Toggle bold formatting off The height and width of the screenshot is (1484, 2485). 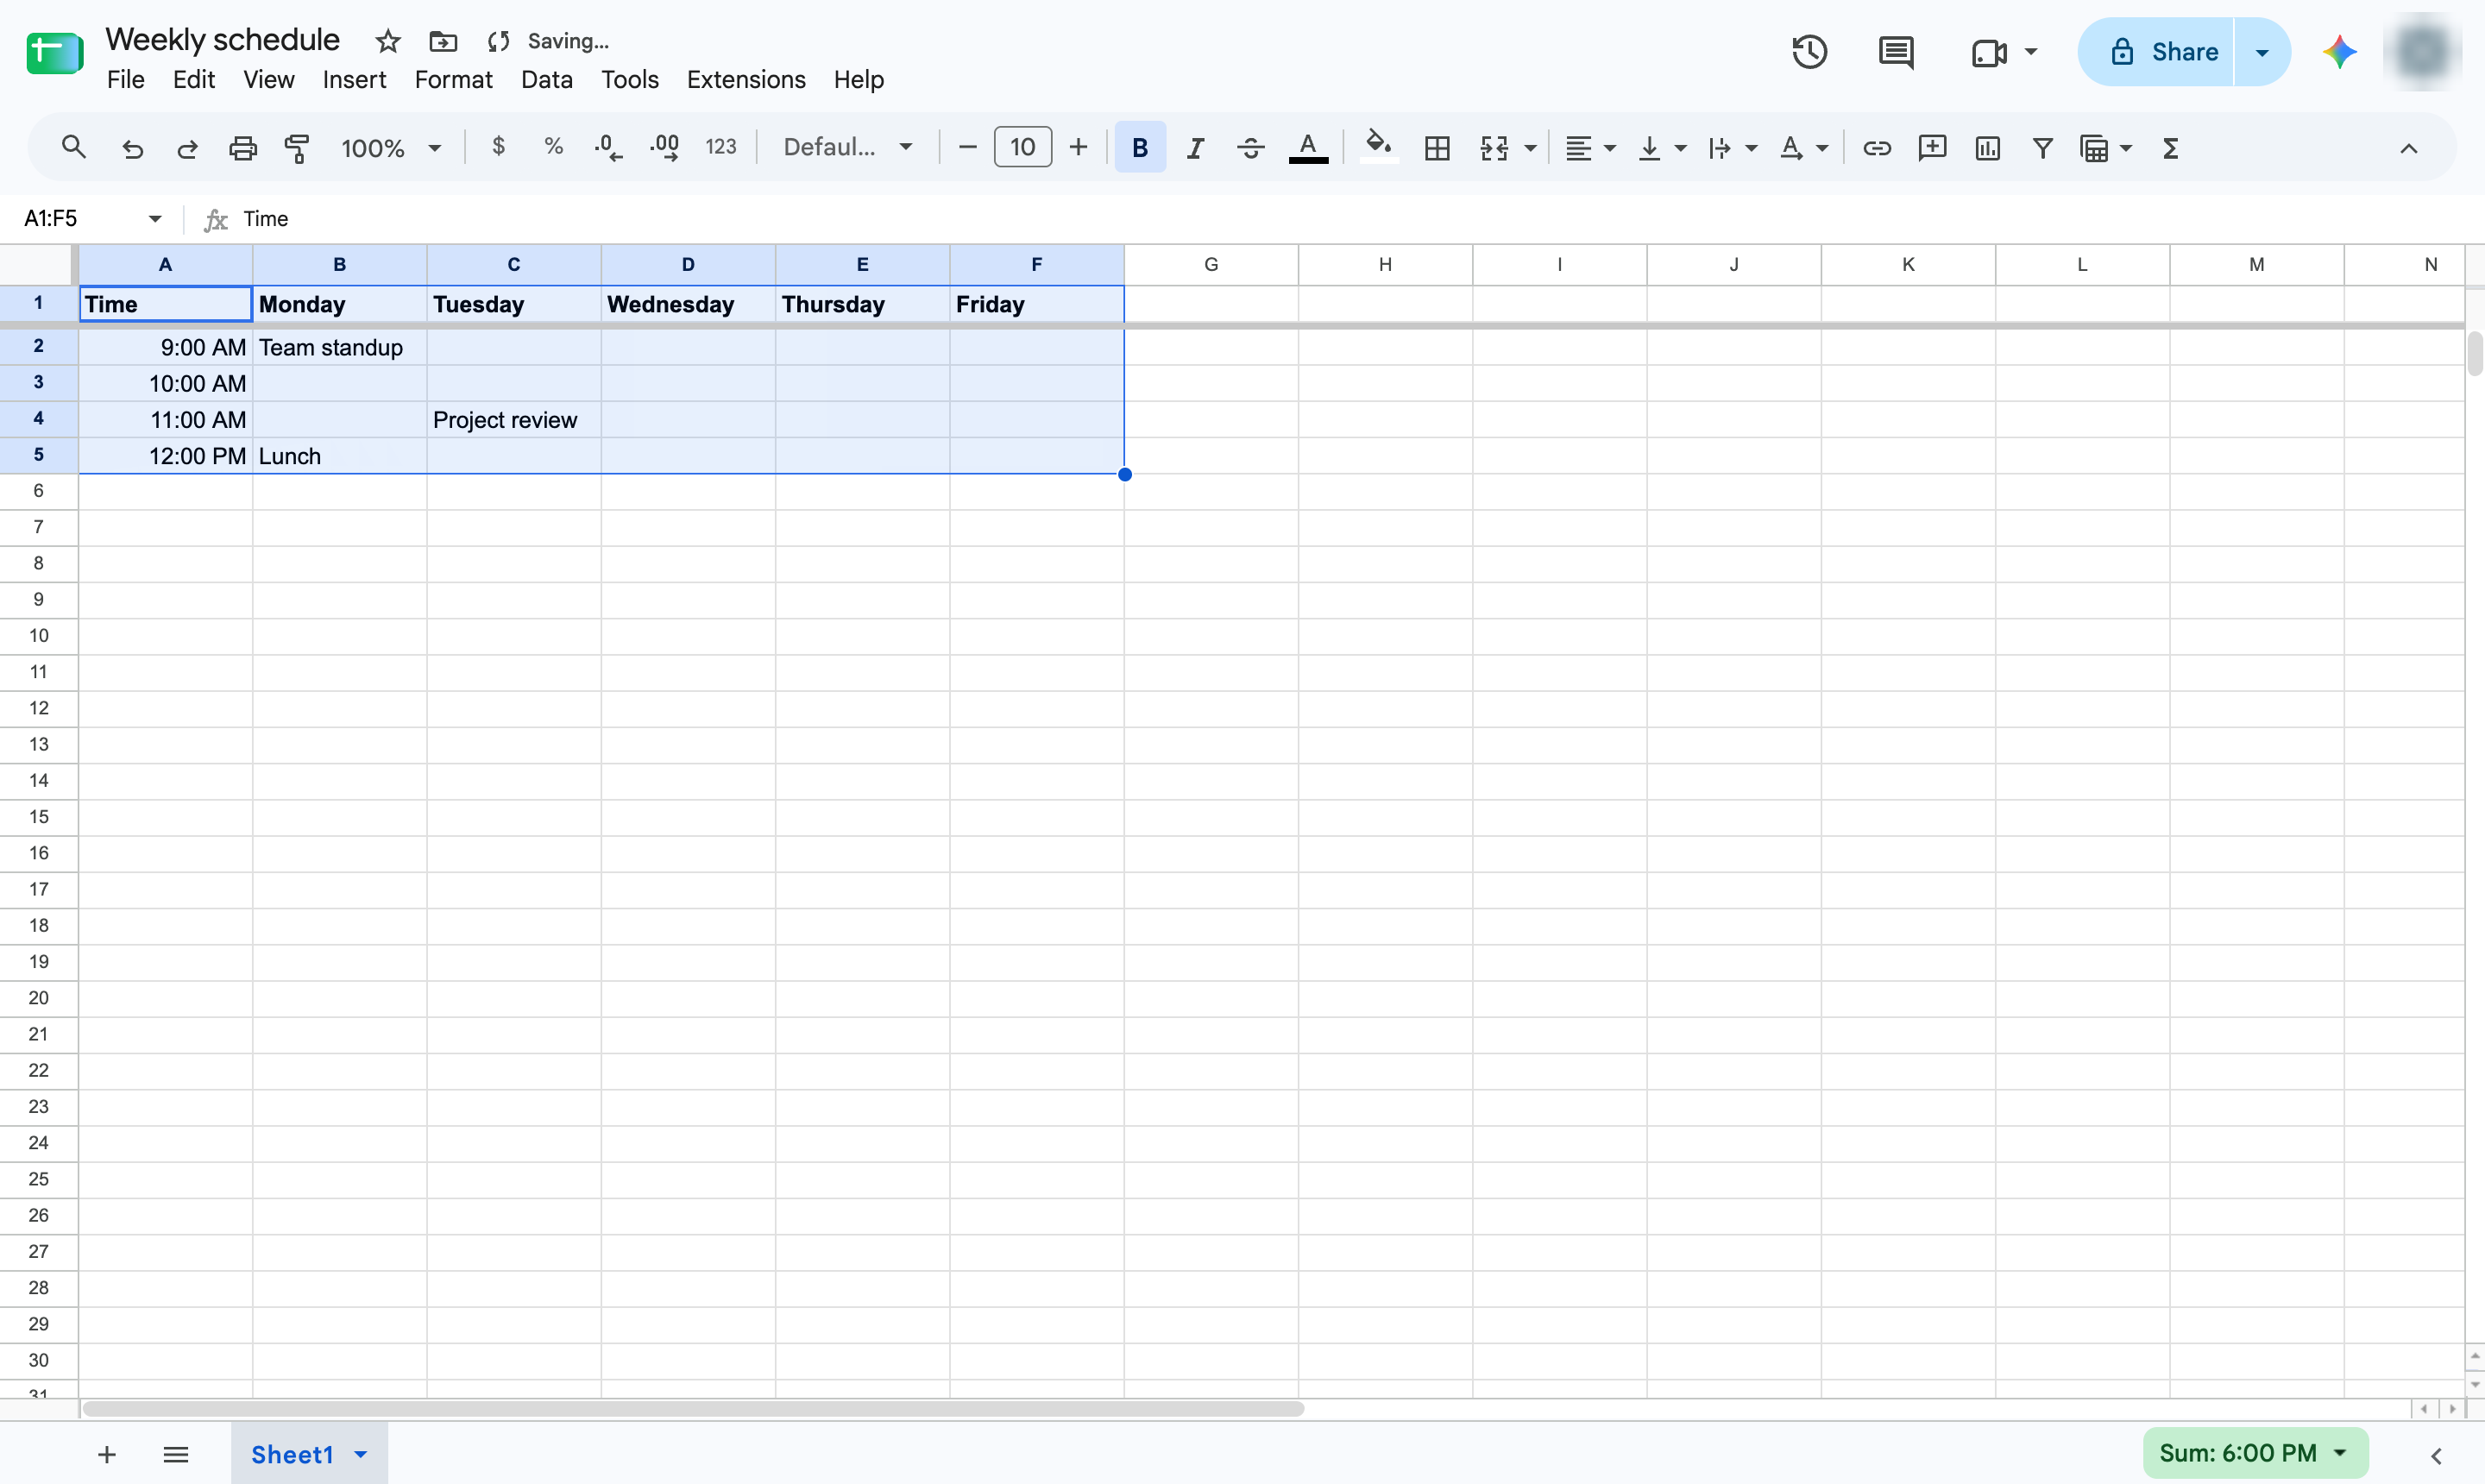coord(1140,148)
